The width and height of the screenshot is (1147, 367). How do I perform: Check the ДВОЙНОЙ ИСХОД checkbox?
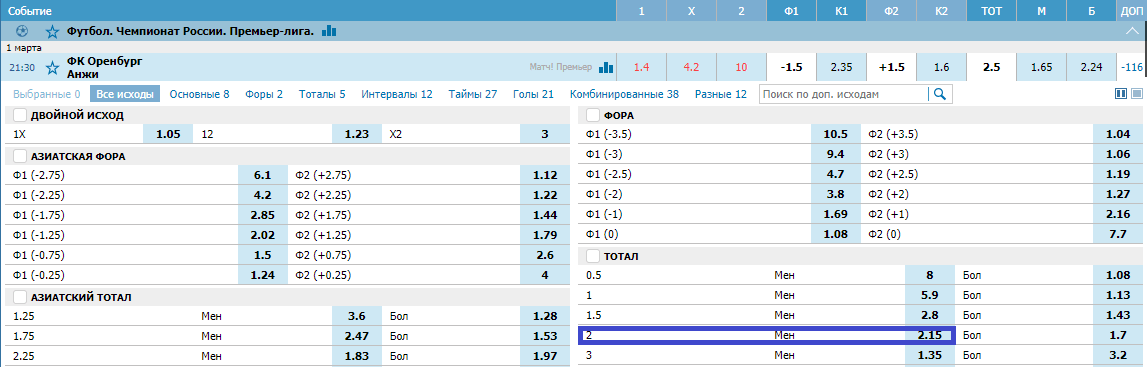(20, 115)
